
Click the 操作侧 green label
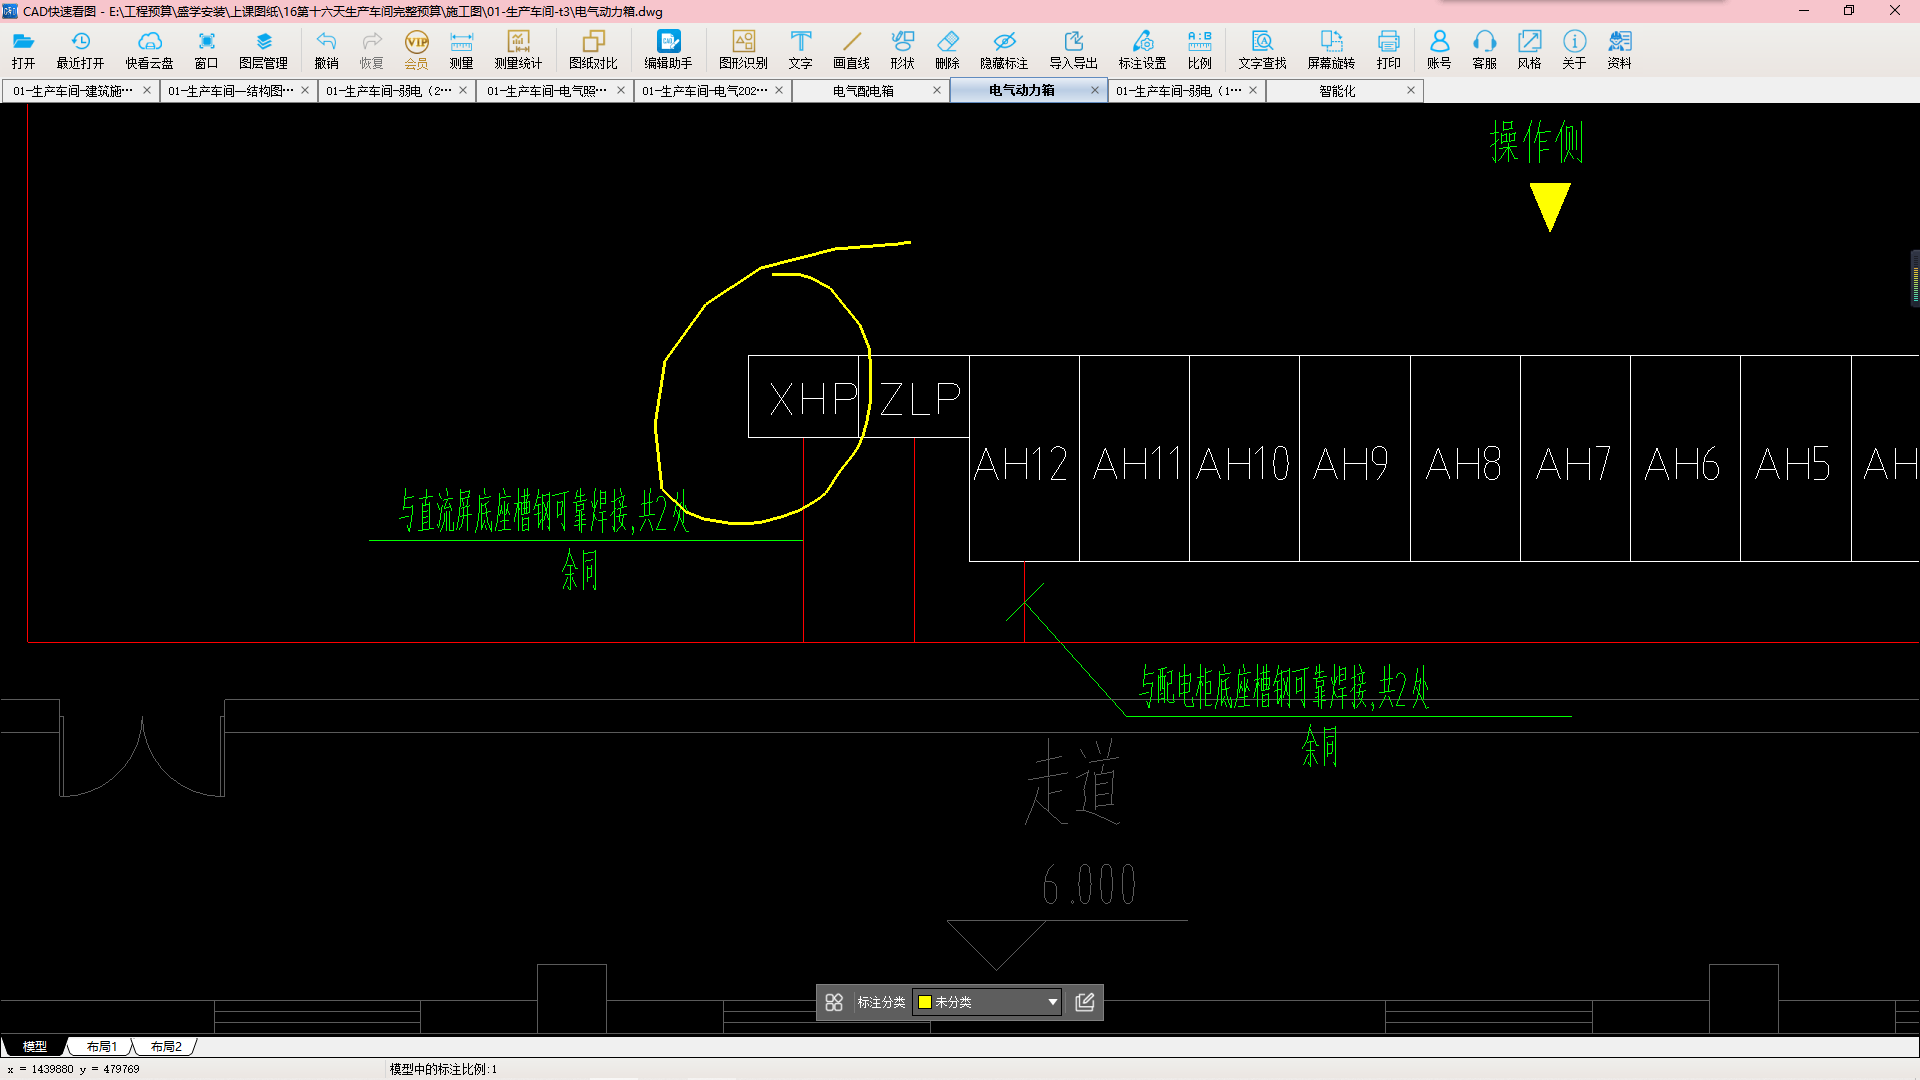[x=1536, y=142]
